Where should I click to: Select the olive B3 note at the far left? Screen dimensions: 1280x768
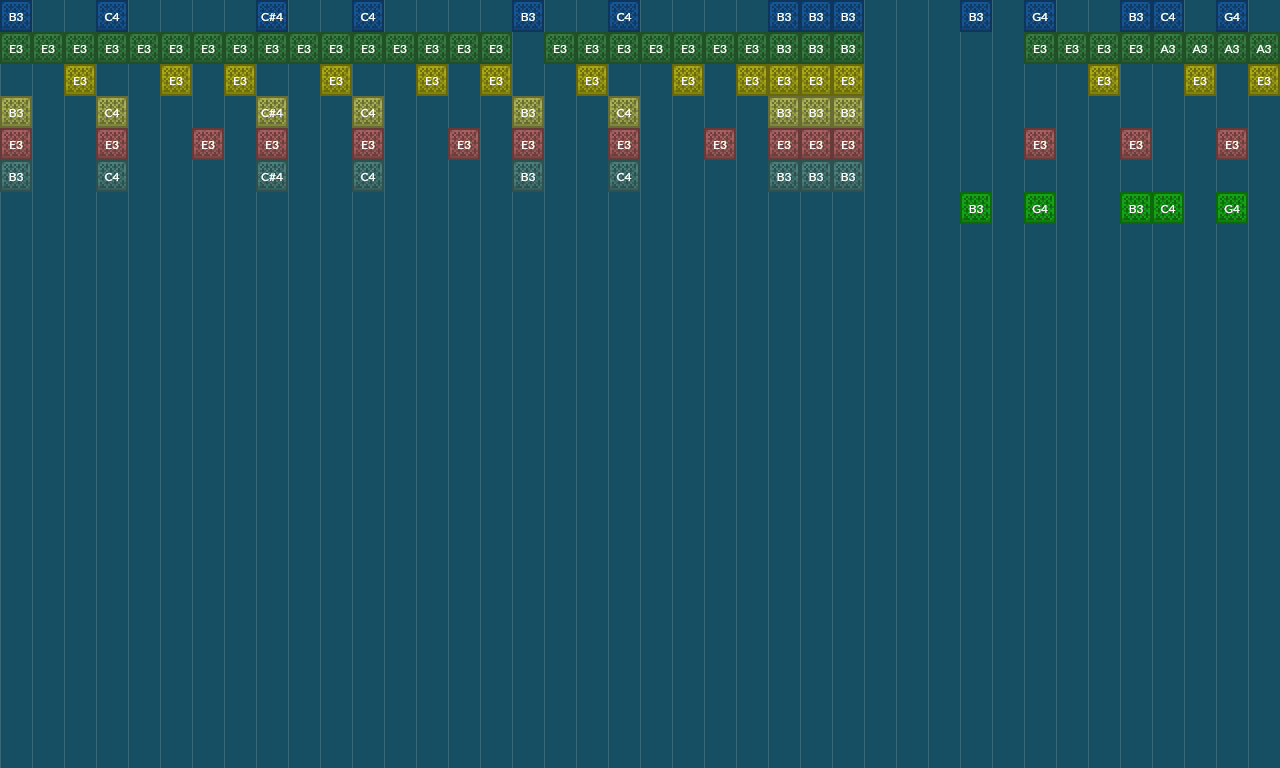15,113
